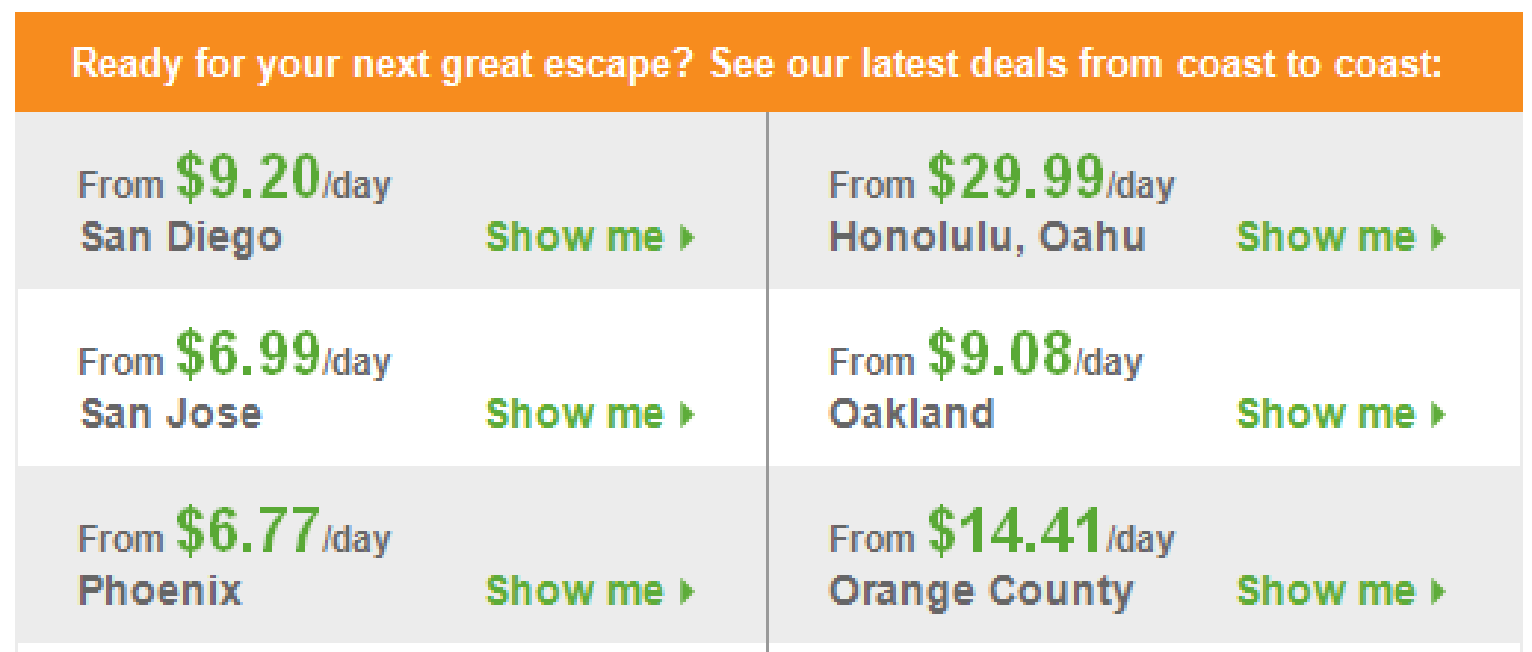Click the arrow icon in the Orange County deal

click(x=1438, y=591)
